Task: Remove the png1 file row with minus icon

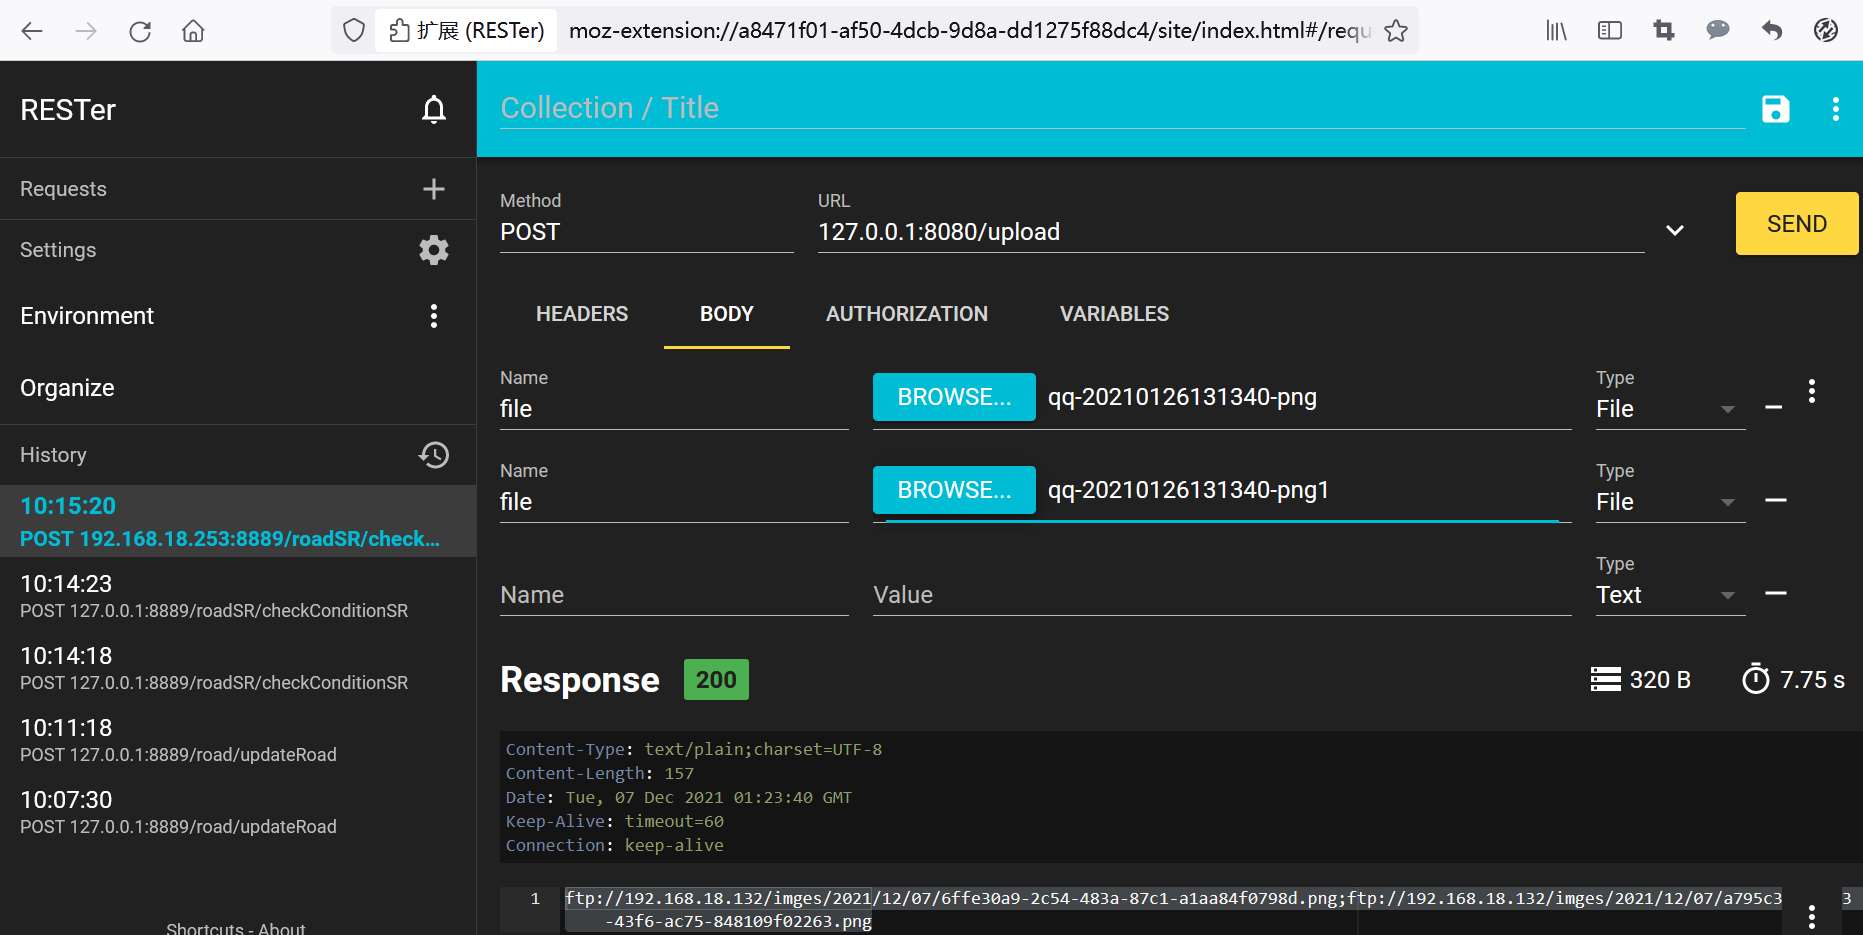Action: [x=1776, y=500]
